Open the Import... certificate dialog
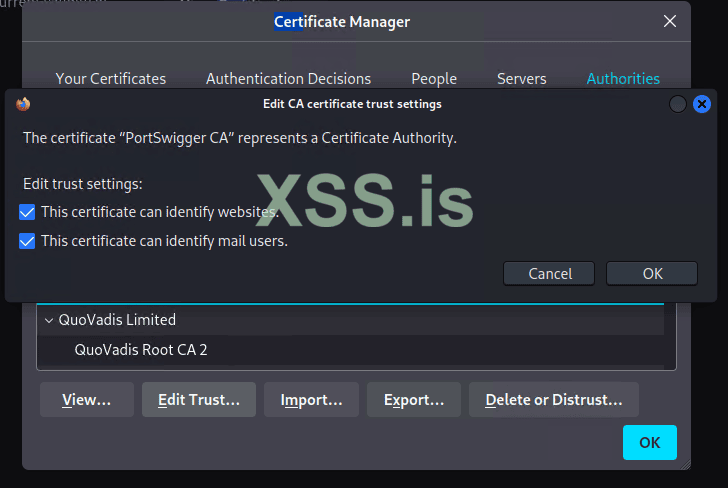Screen dimensions: 728x488 point(312,400)
